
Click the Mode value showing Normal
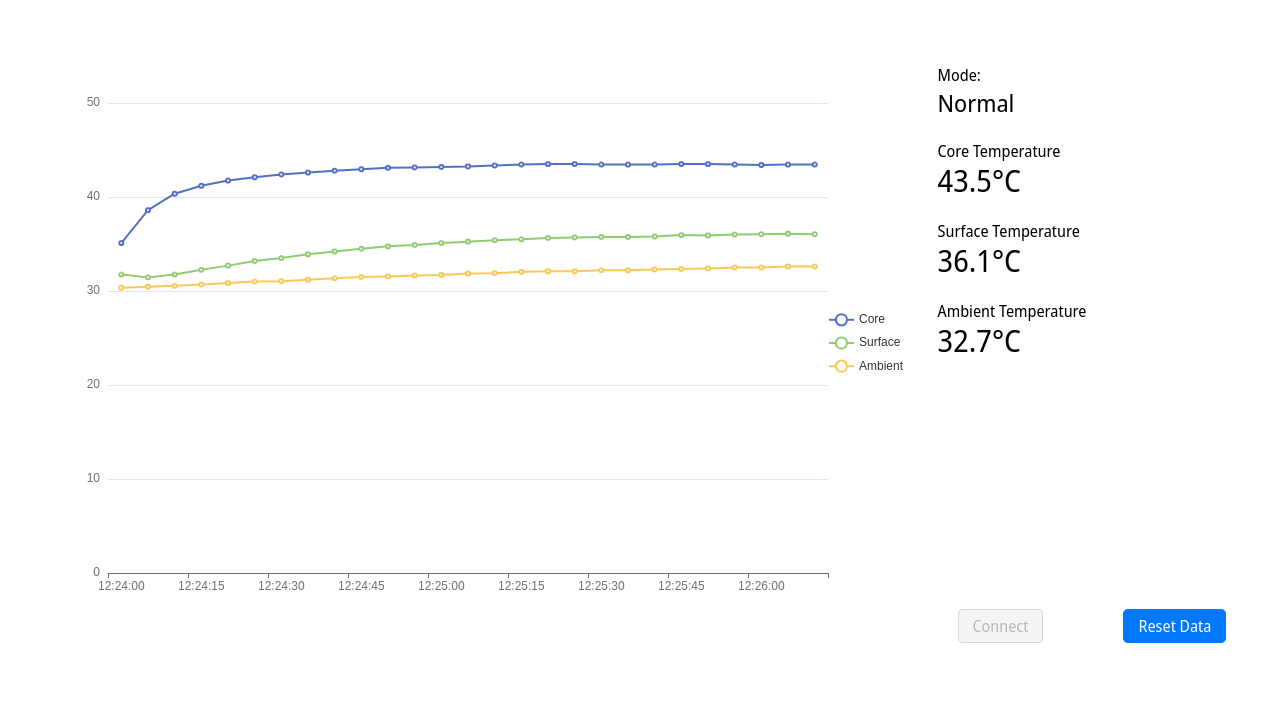pyautogui.click(x=975, y=103)
